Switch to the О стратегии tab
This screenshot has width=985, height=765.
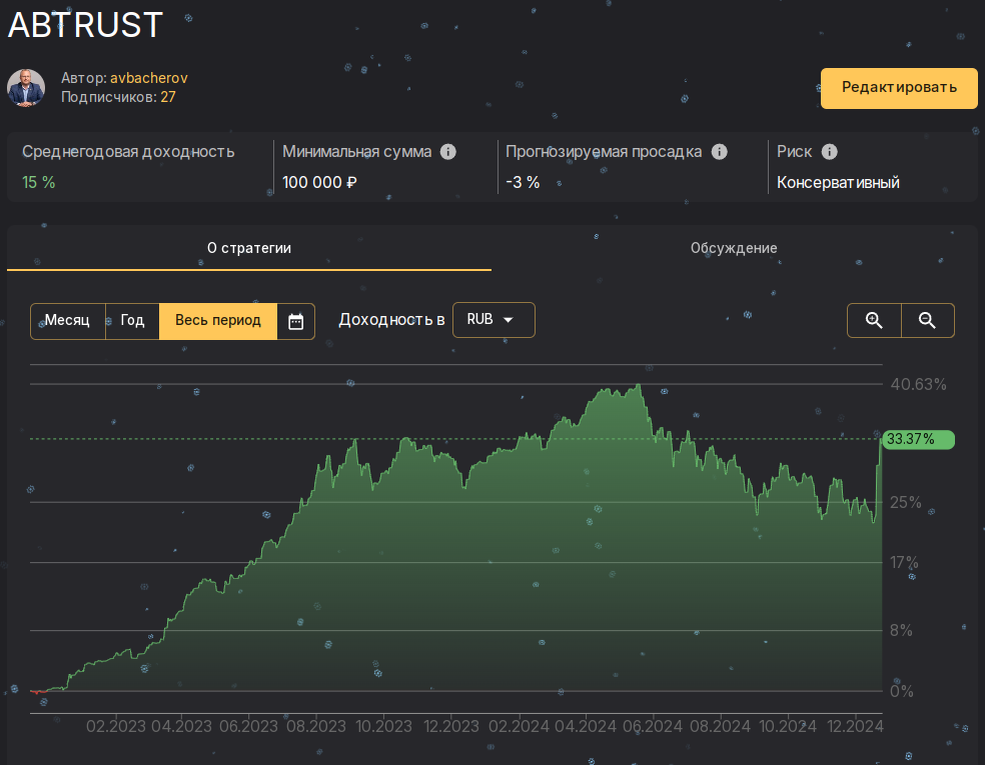click(248, 248)
